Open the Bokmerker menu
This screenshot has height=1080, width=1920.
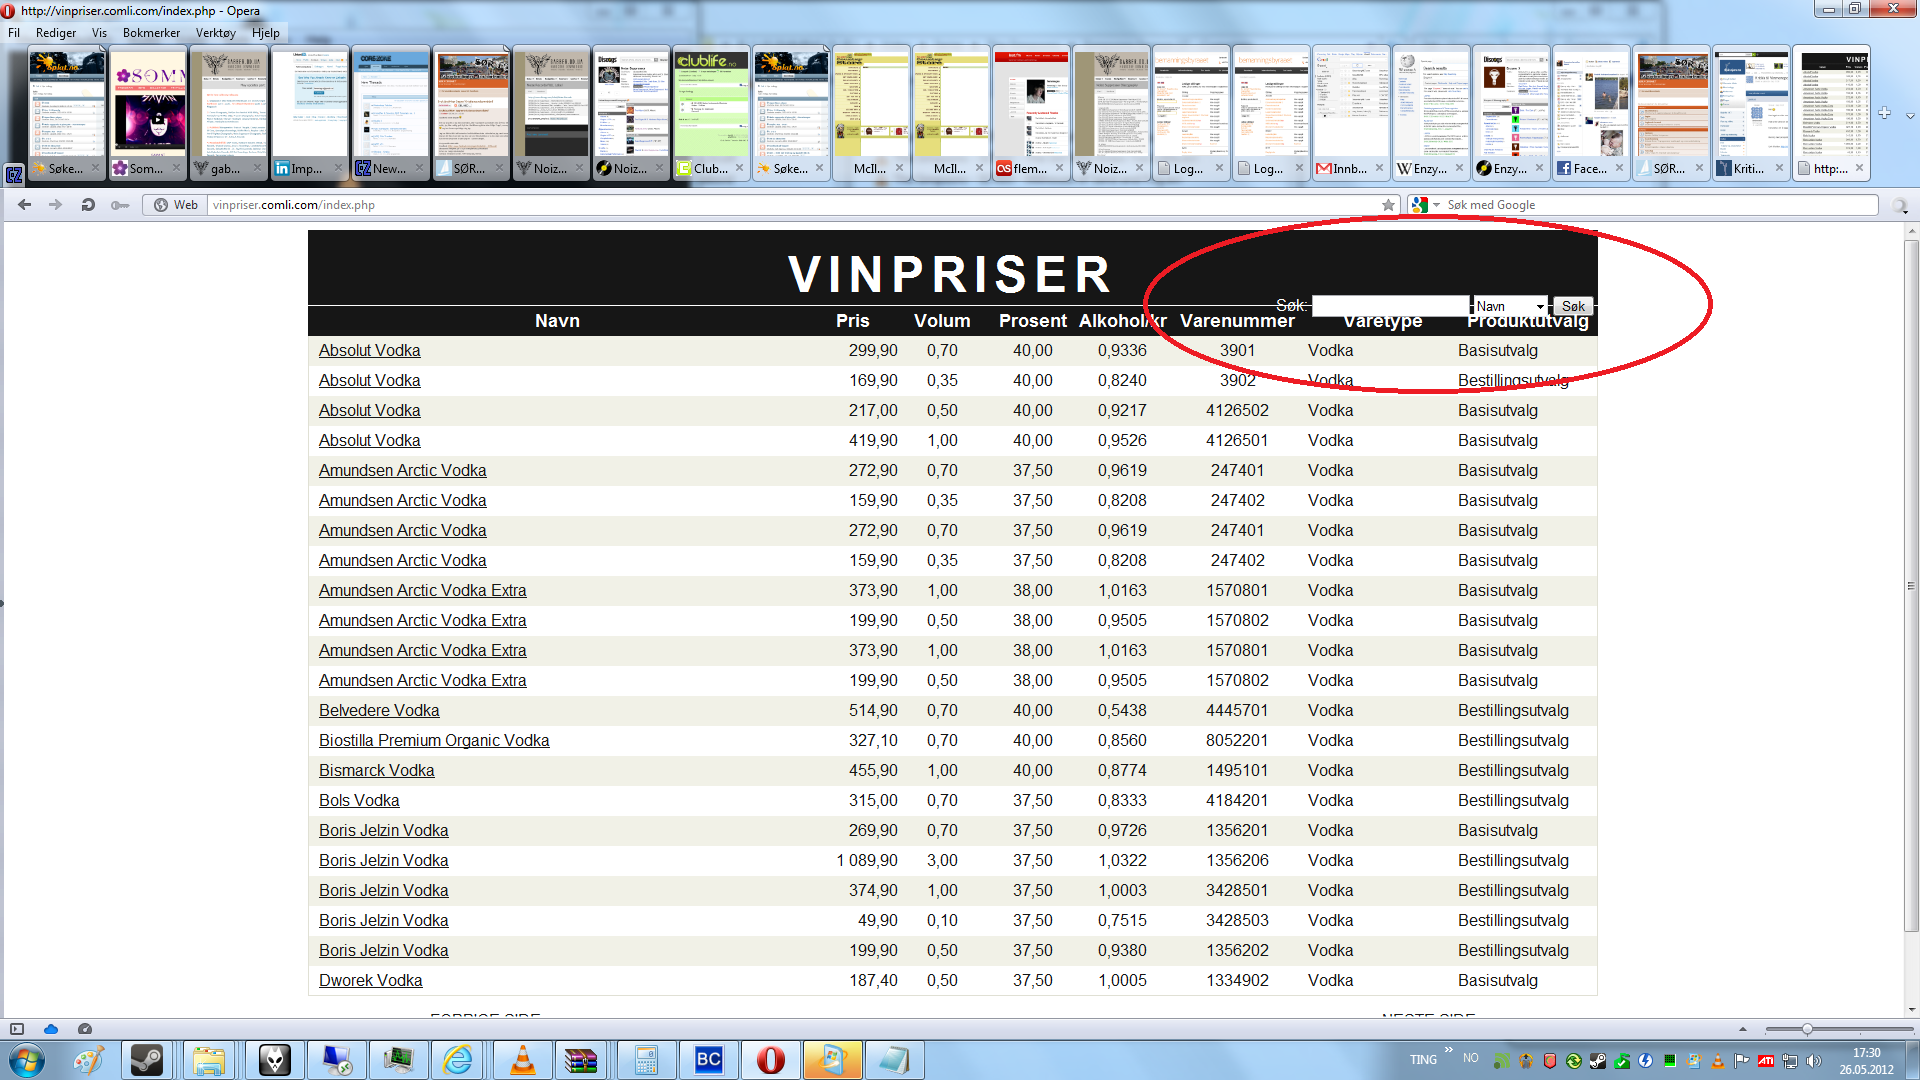coord(151,33)
